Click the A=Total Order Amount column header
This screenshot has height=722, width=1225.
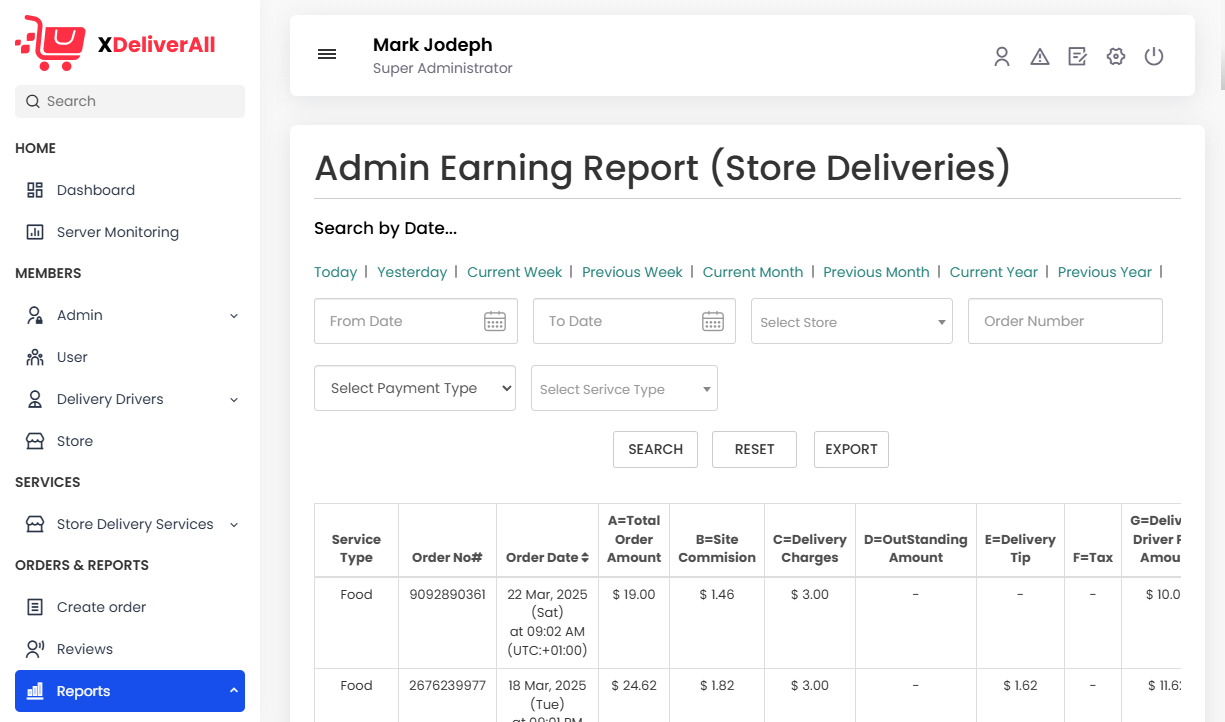pos(634,539)
